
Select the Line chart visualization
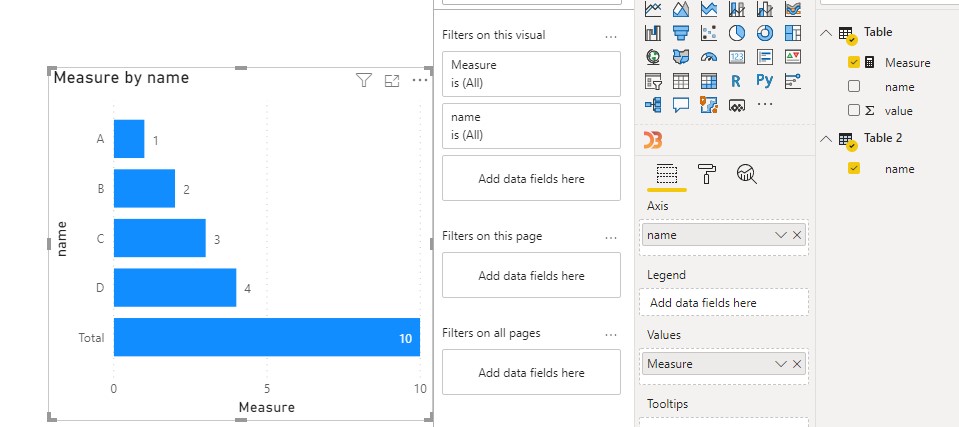coord(653,9)
